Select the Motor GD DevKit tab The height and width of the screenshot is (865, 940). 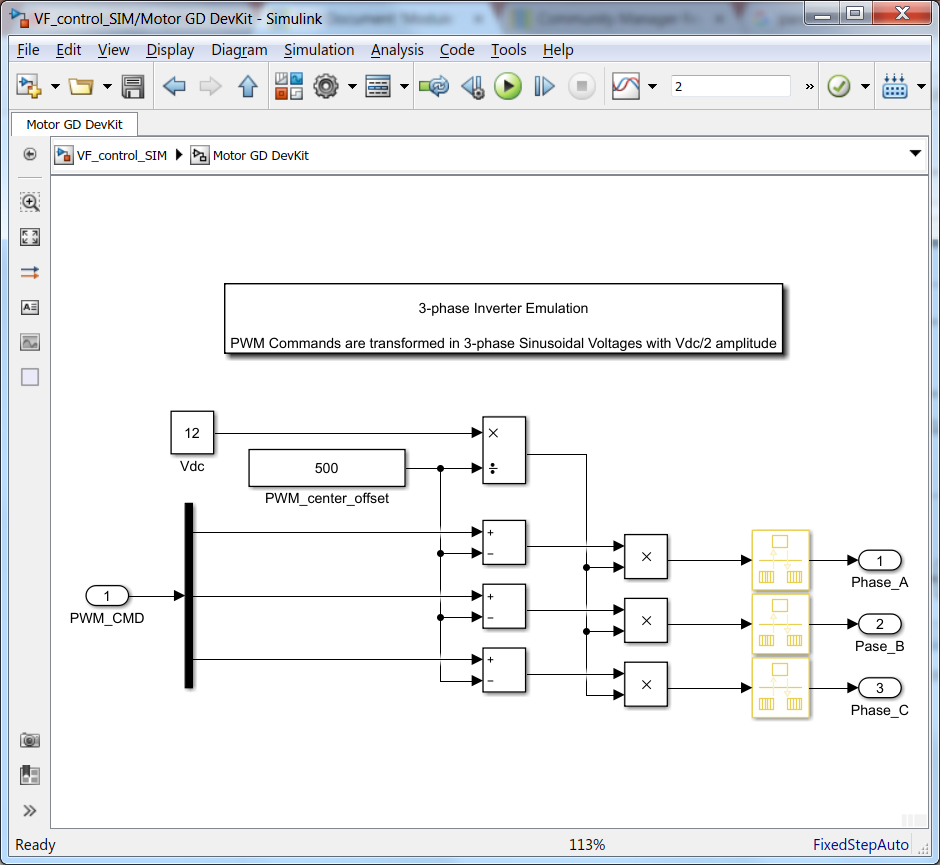point(74,124)
